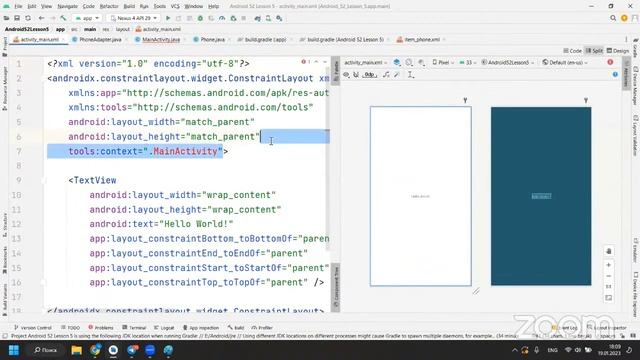Open the Refactor menu
640x360 pixels.
pyautogui.click(x=109, y=7)
